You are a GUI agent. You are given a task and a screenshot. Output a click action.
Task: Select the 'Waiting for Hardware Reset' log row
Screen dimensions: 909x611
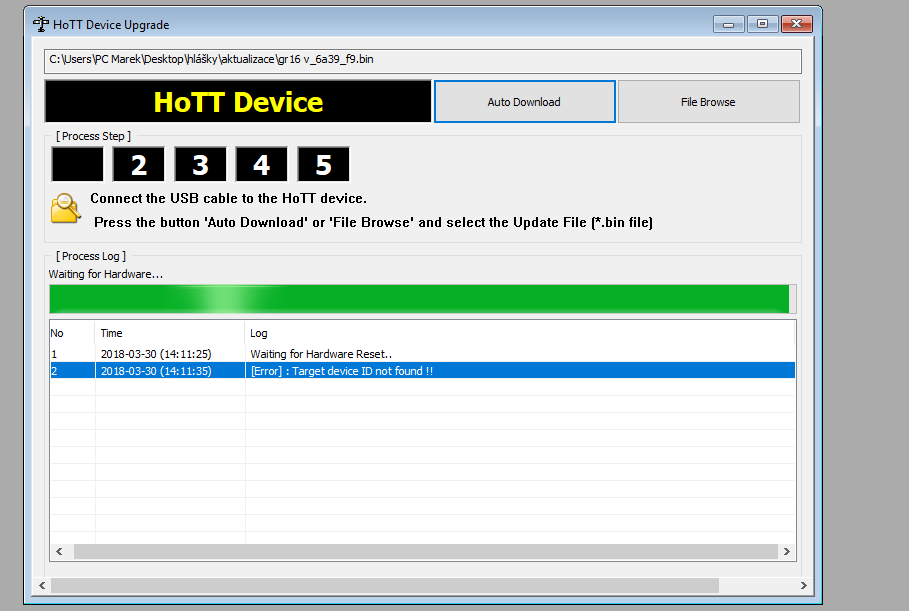click(x=322, y=354)
